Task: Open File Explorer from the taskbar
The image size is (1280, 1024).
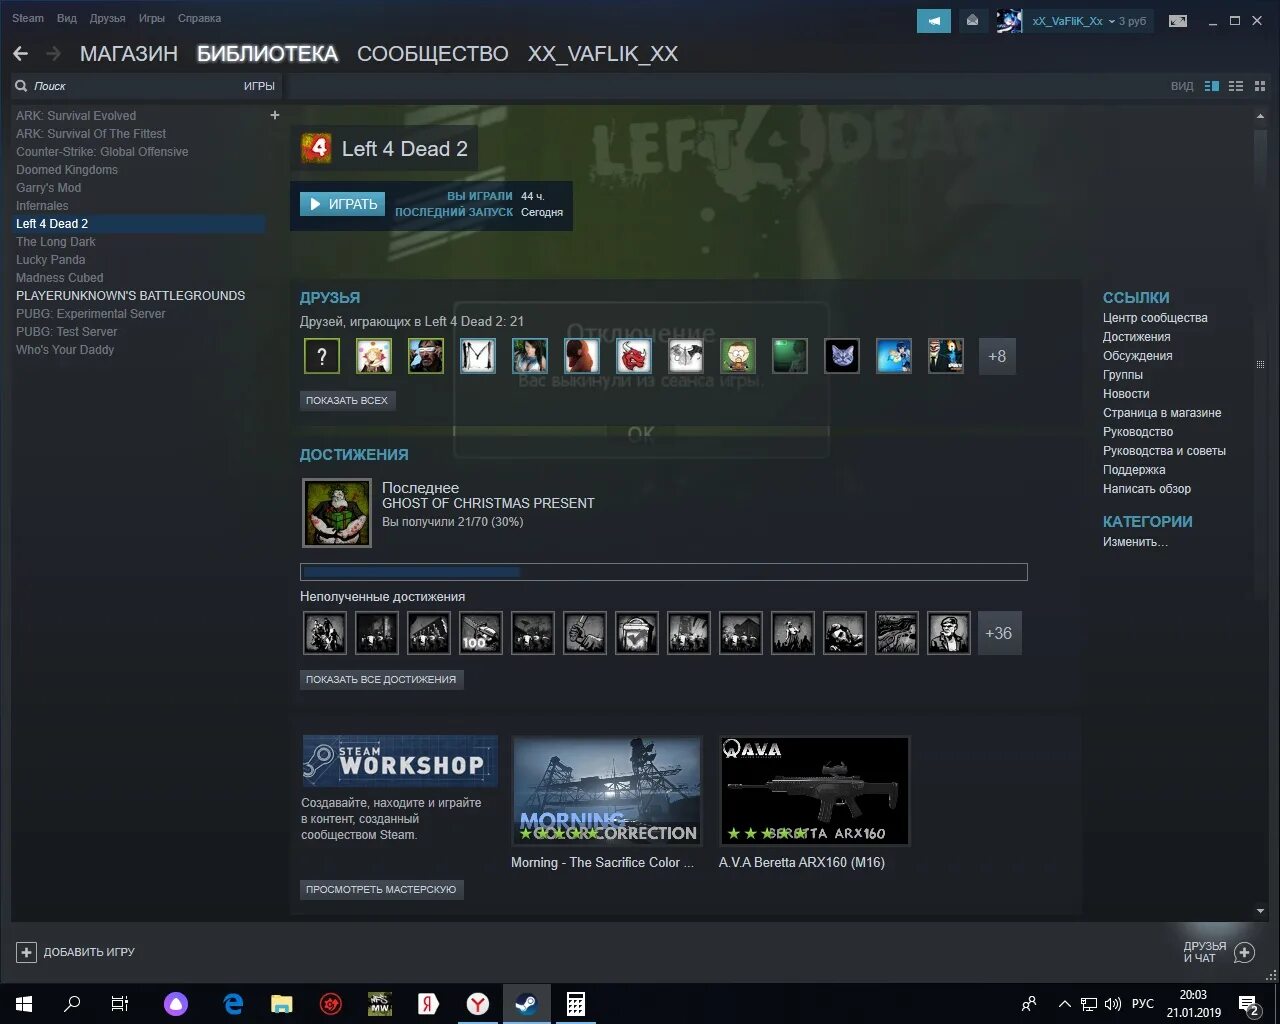Action: tap(282, 1004)
